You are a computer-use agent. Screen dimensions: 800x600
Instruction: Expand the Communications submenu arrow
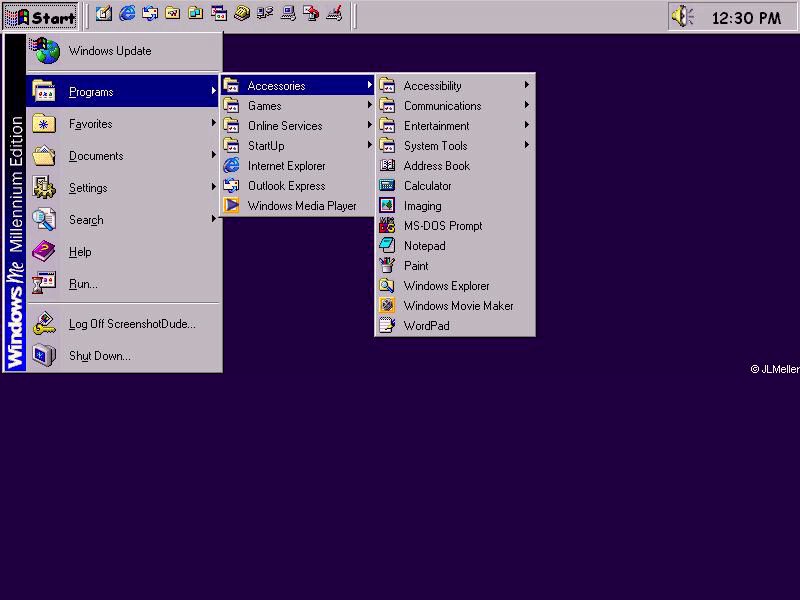(527, 105)
